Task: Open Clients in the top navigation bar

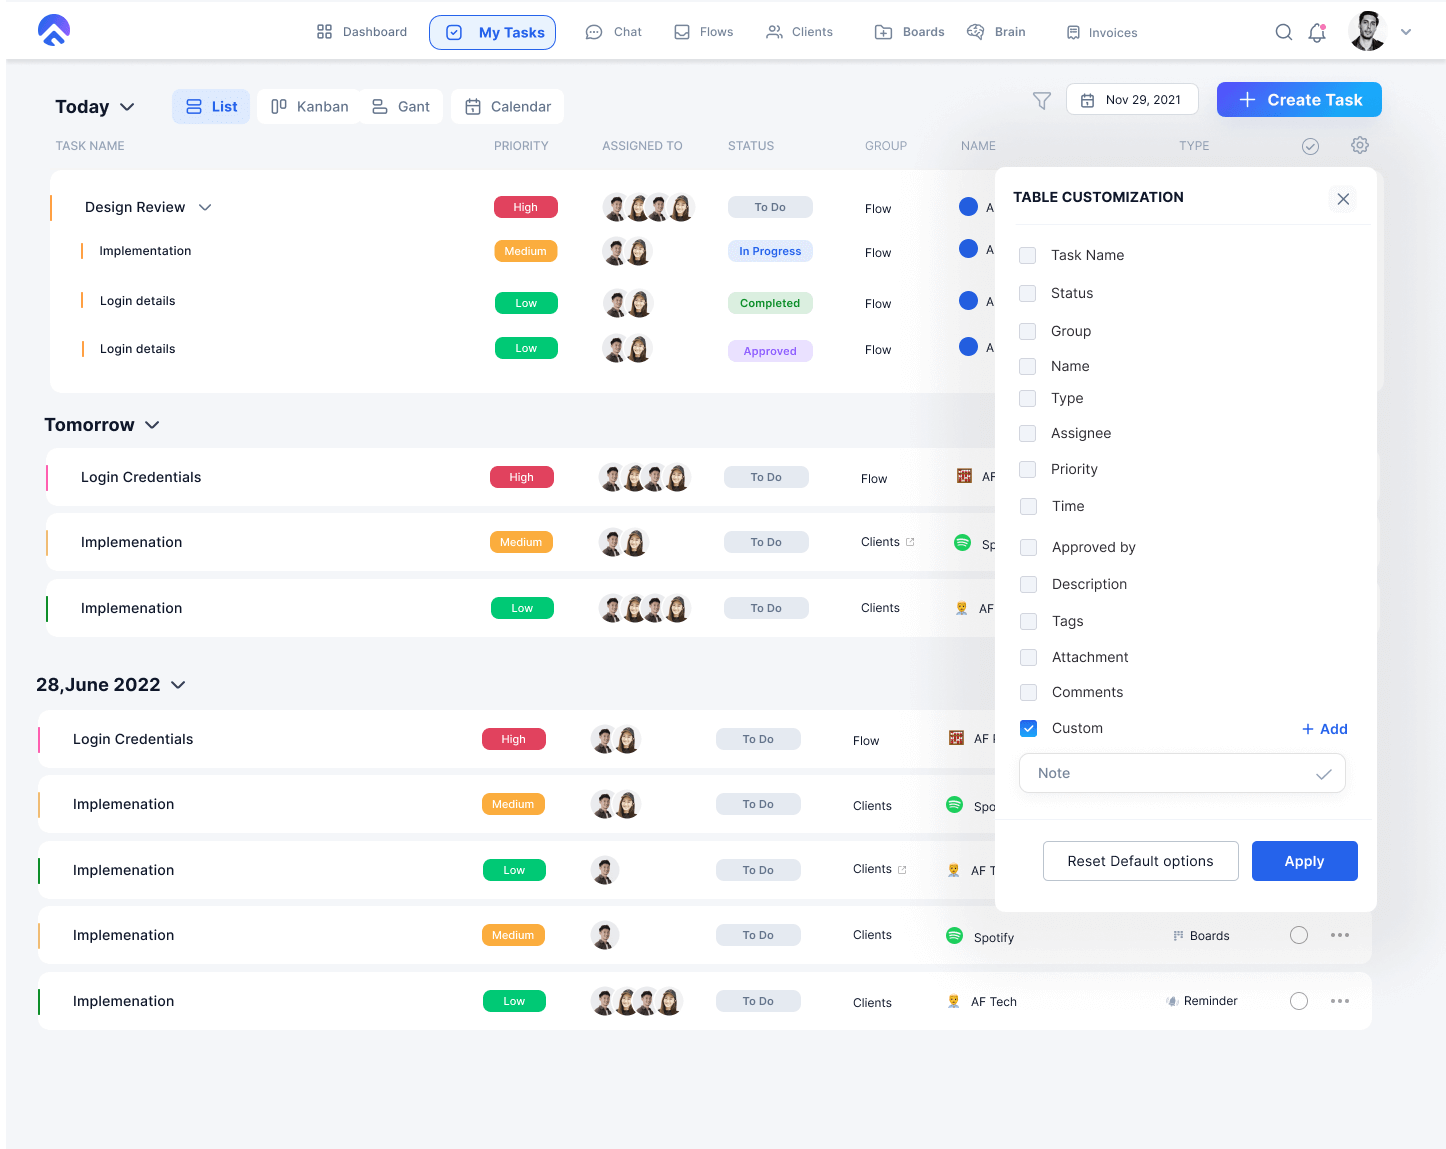Action: click(800, 32)
